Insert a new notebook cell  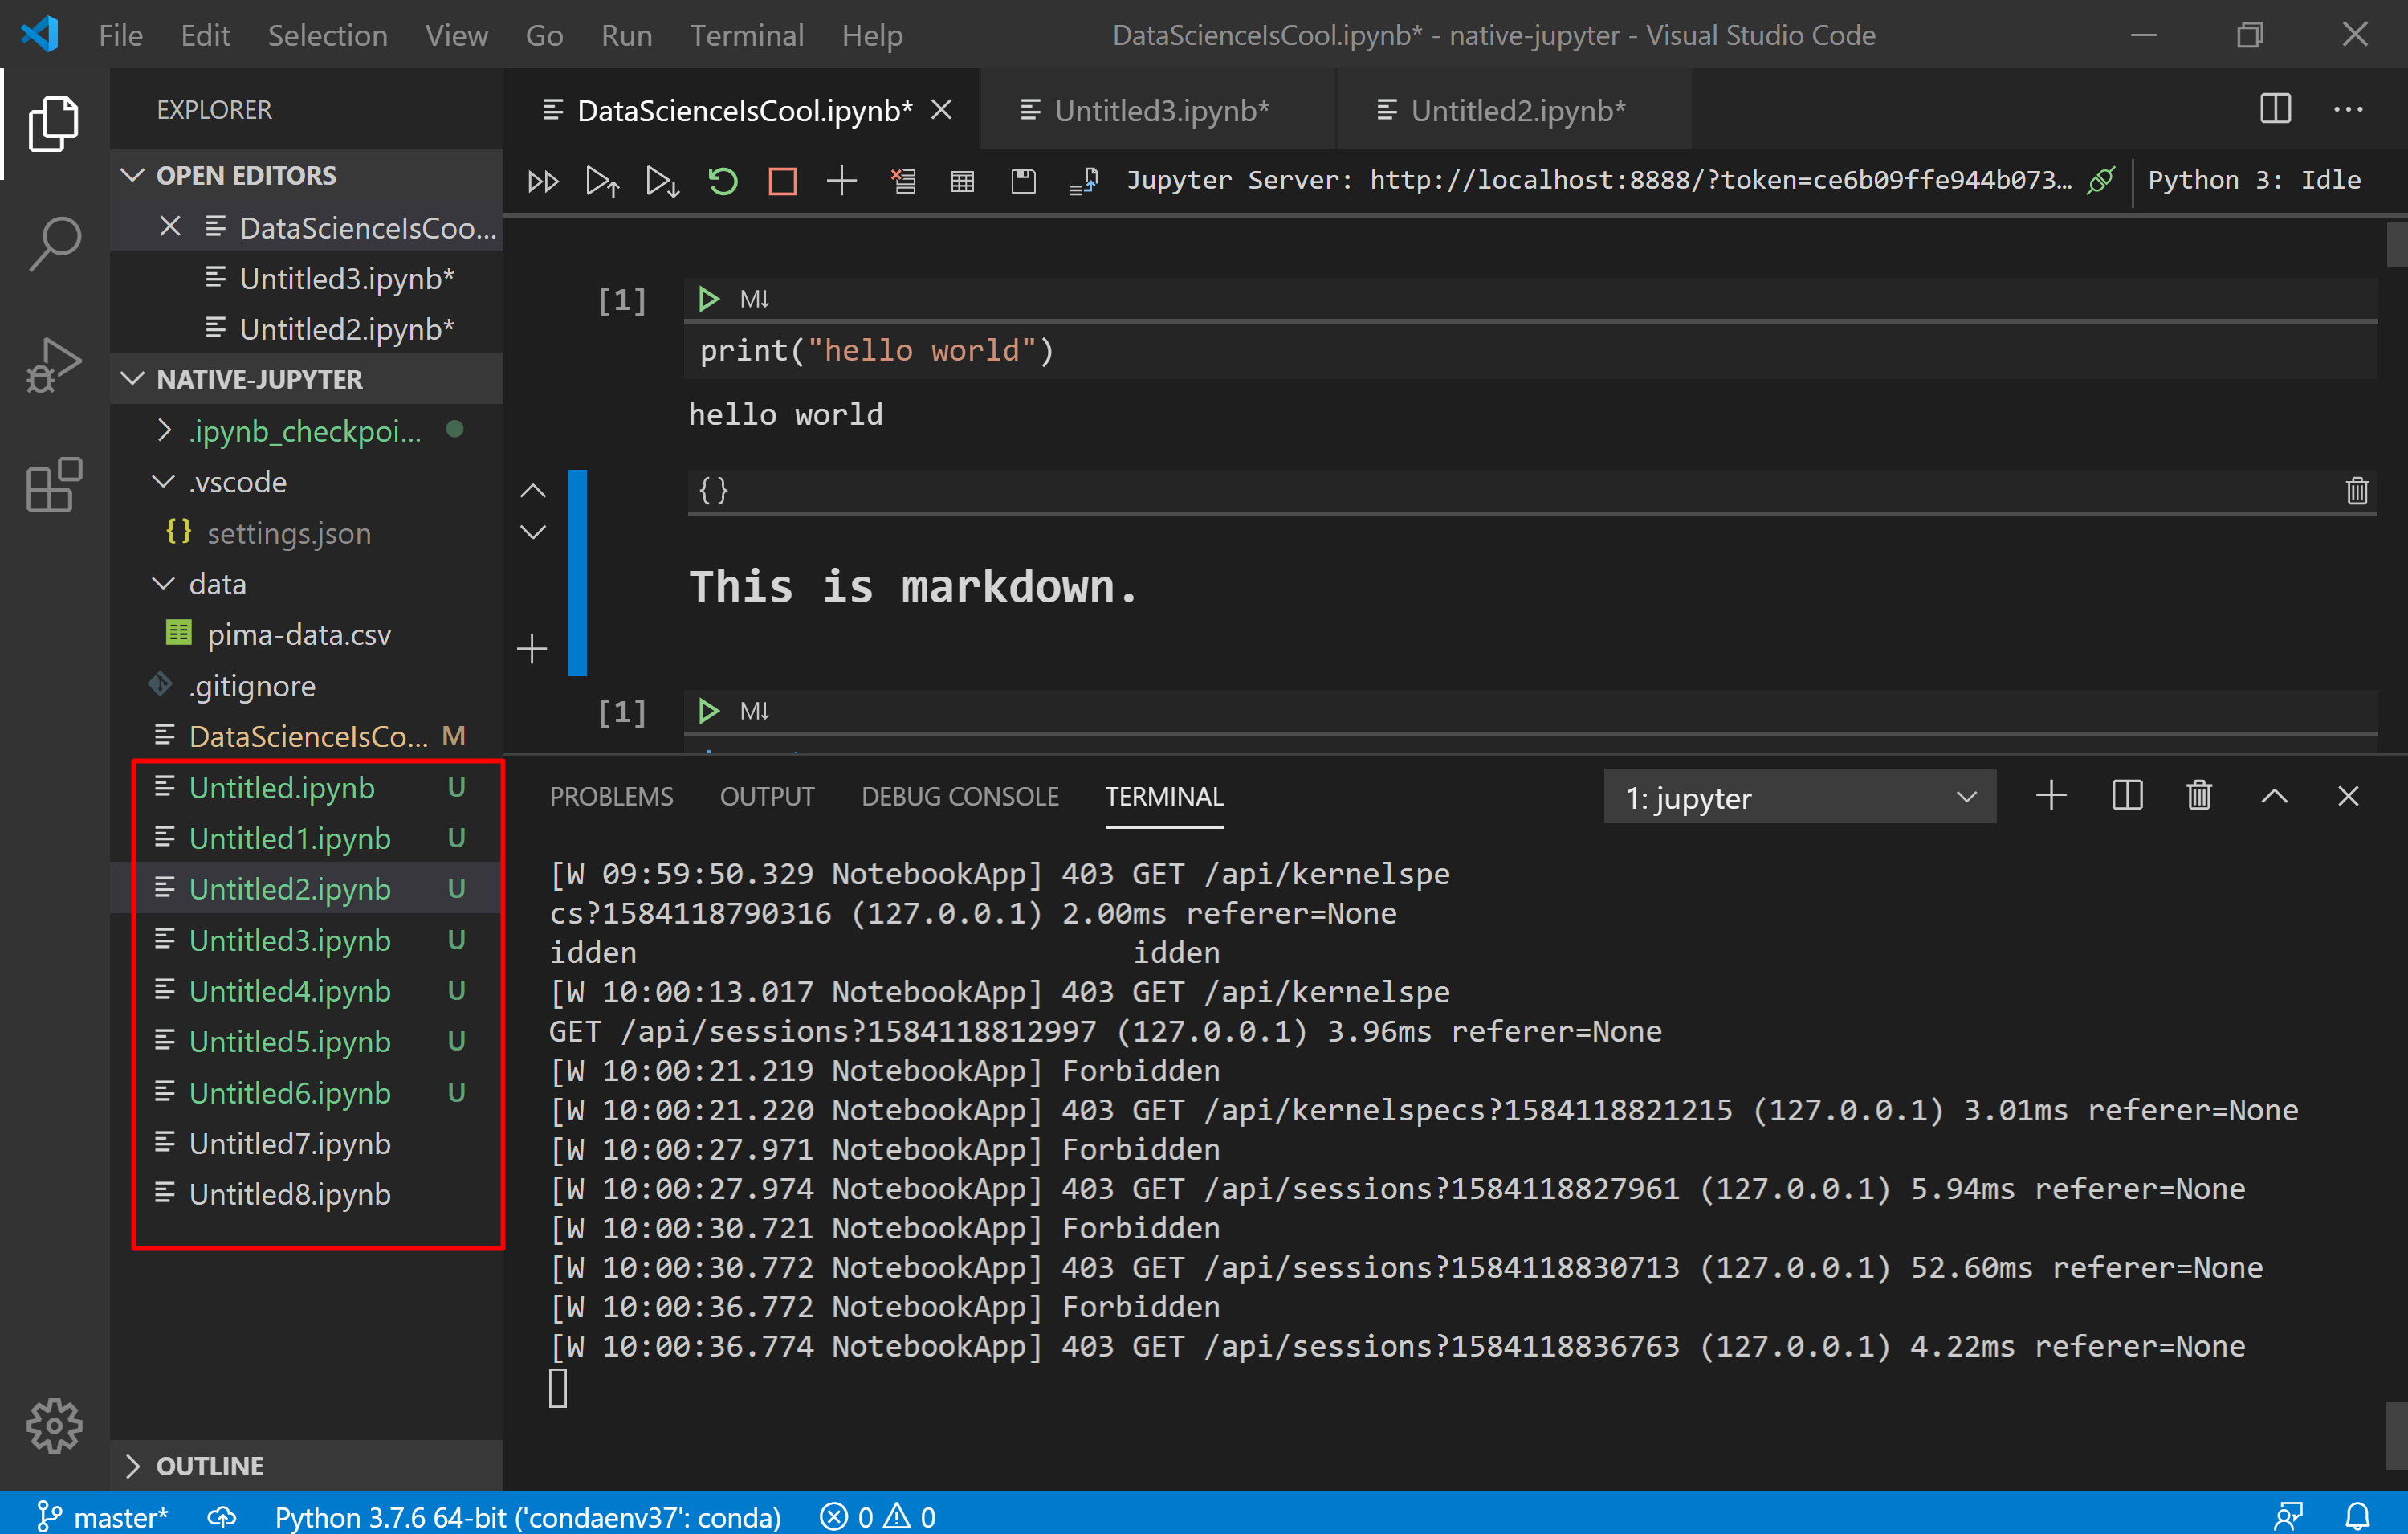point(842,181)
